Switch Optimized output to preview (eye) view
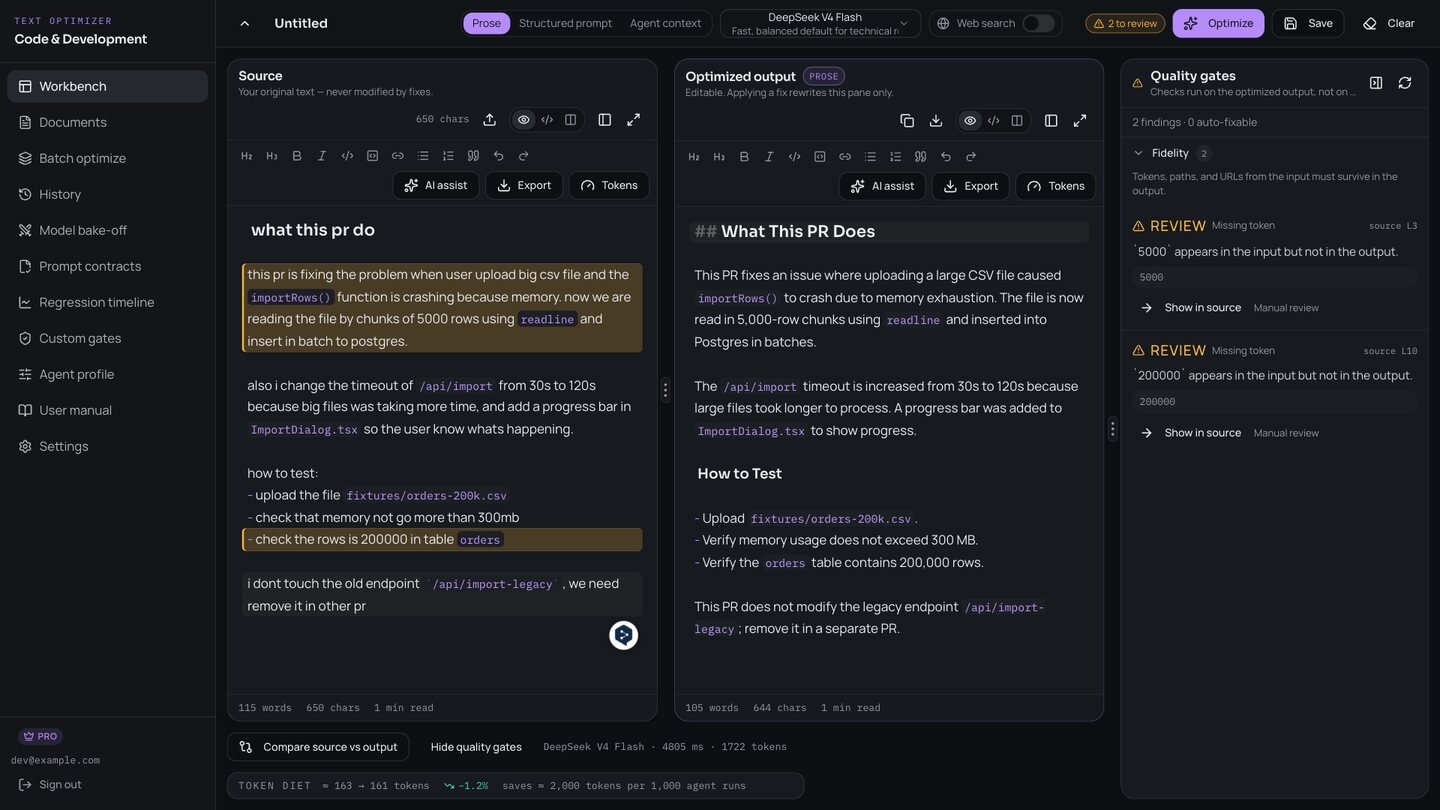The image size is (1440, 810). [970, 120]
